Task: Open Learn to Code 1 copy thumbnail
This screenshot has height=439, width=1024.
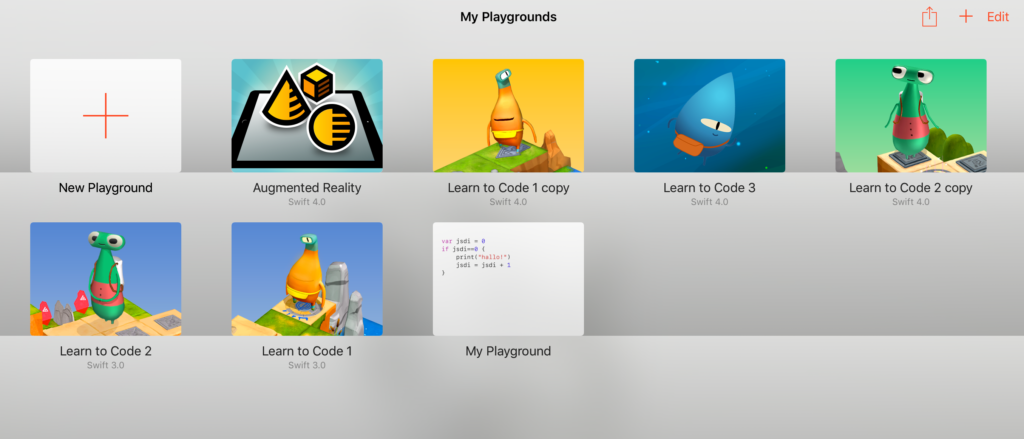Action: [x=508, y=116]
